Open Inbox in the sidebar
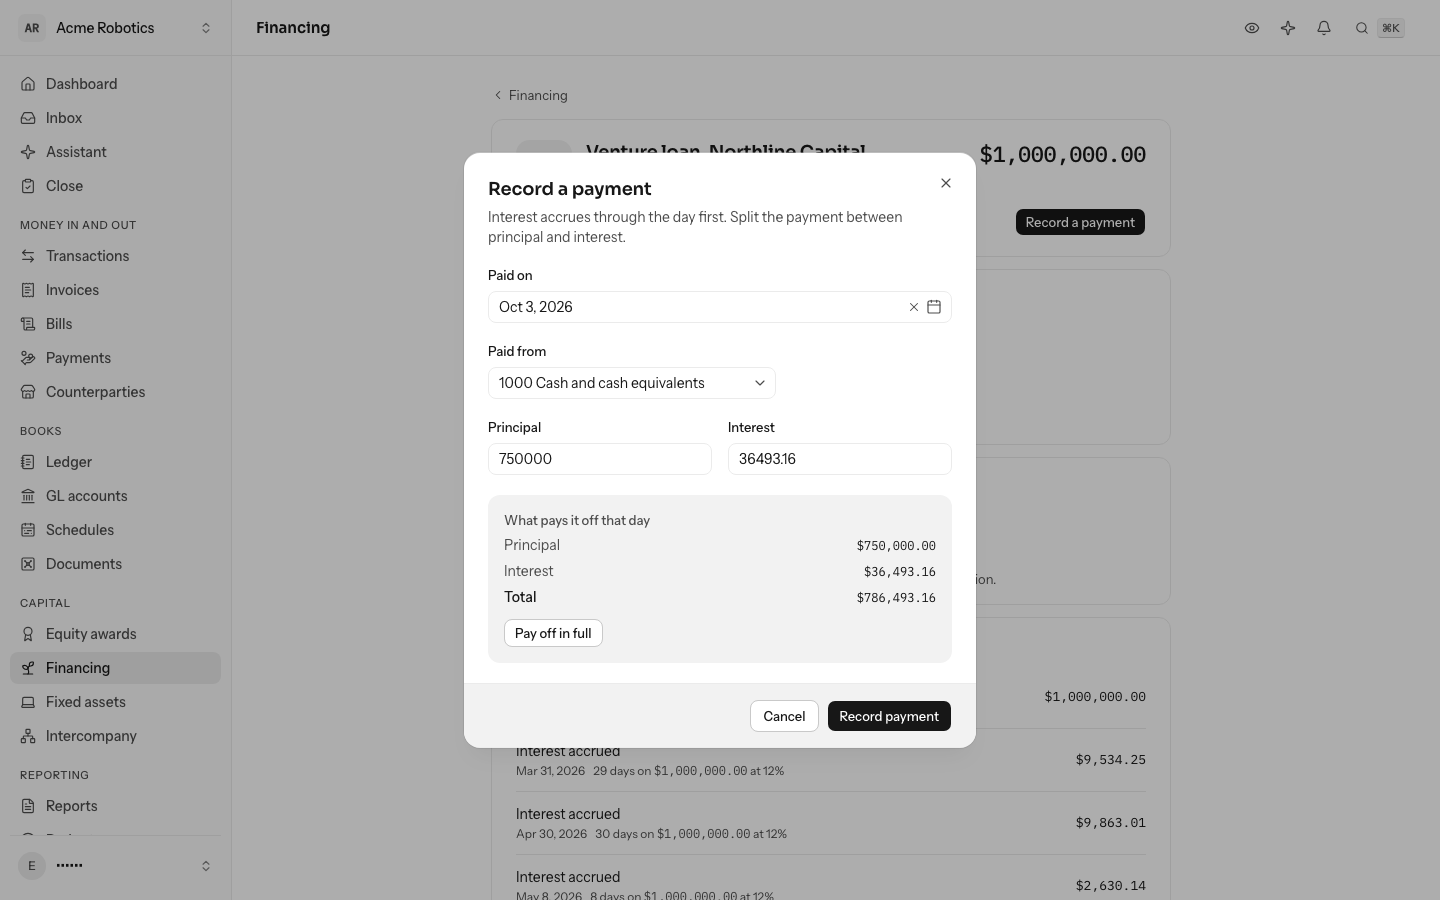 tap(116, 118)
